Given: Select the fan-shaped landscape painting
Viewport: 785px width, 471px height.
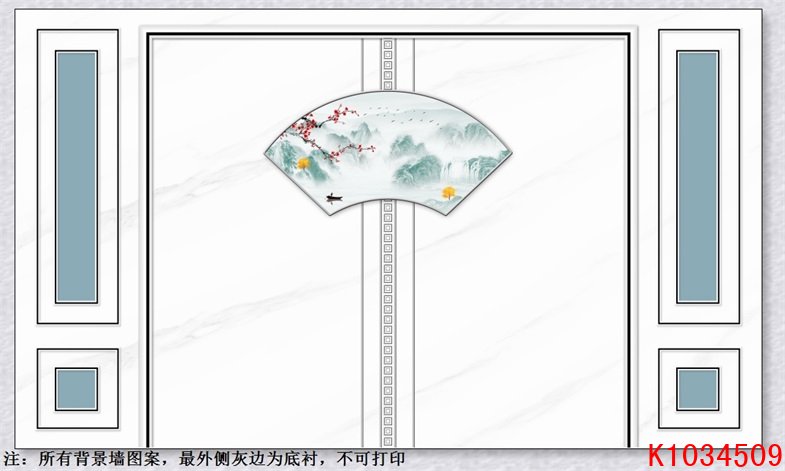Looking at the screenshot, I should click(x=388, y=153).
